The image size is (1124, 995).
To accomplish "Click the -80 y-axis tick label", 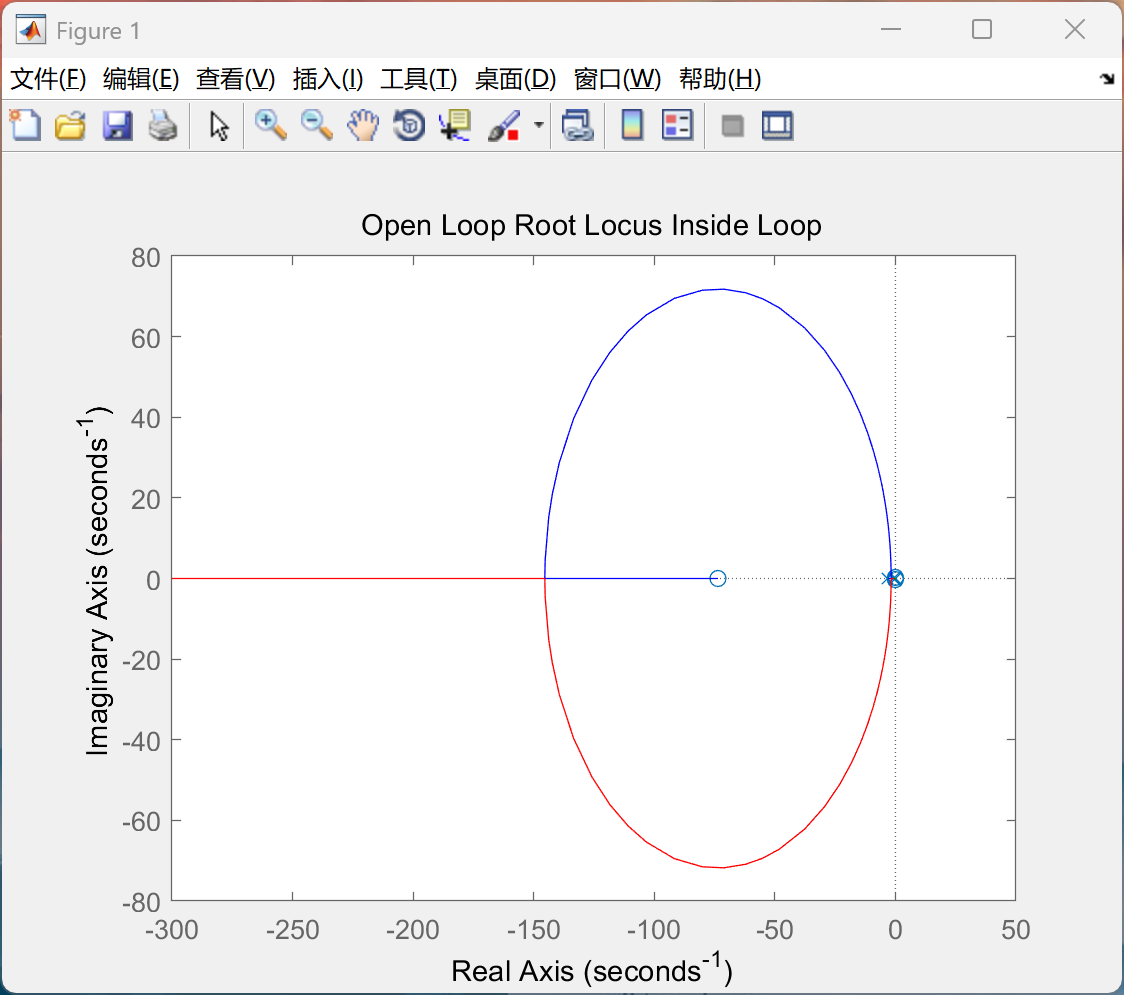I will click(x=141, y=903).
